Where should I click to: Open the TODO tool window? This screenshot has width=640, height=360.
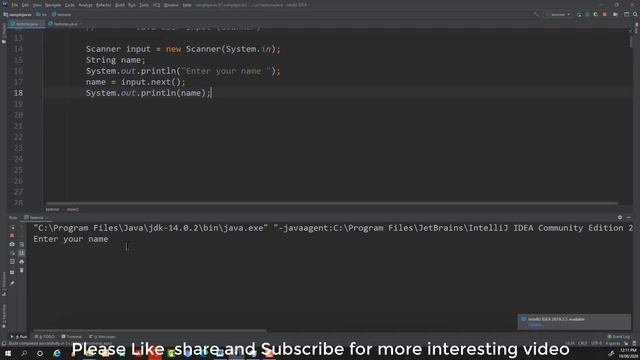44,337
